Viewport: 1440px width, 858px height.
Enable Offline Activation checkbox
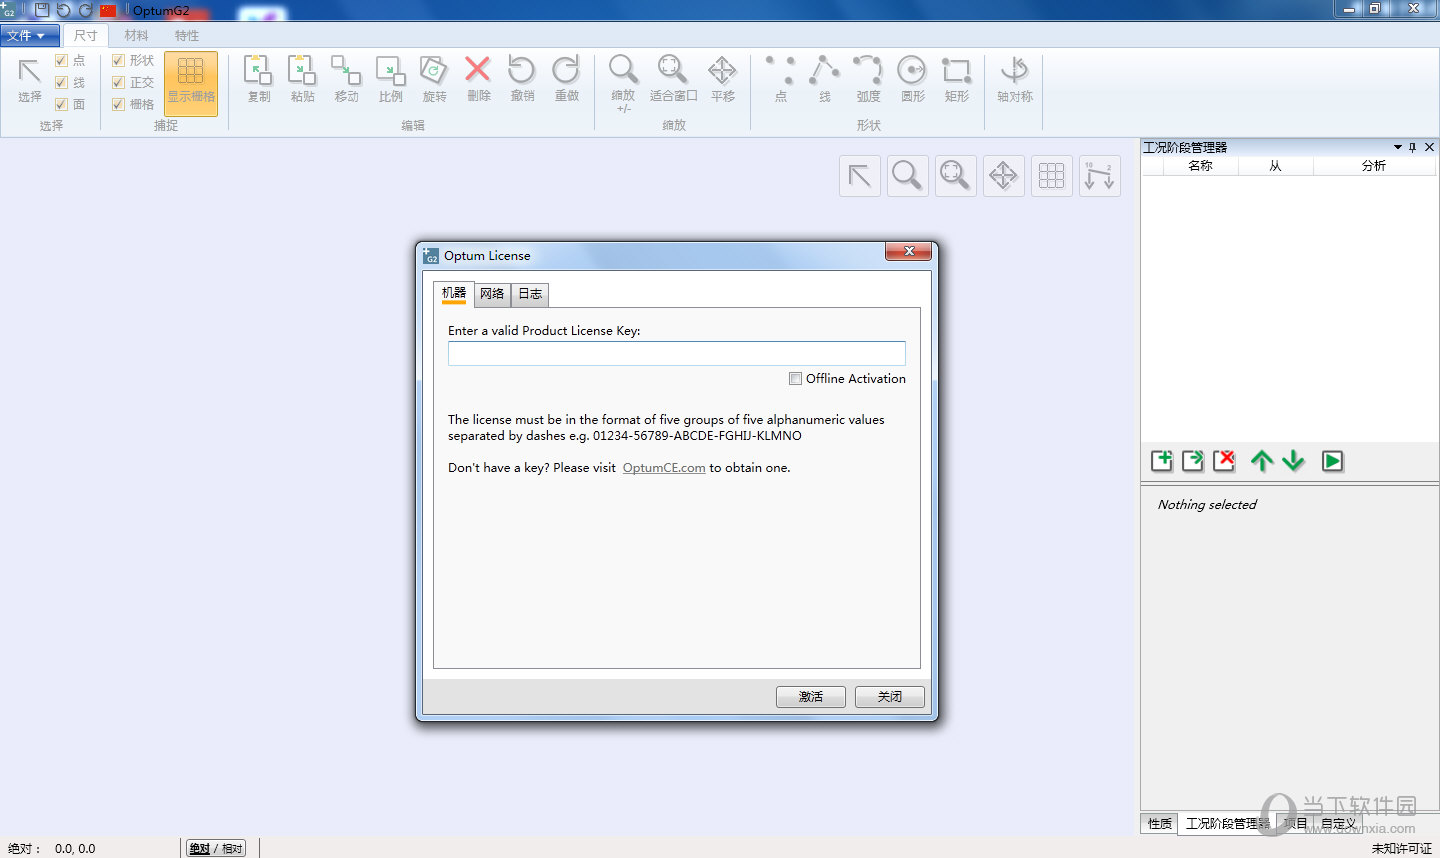795,379
